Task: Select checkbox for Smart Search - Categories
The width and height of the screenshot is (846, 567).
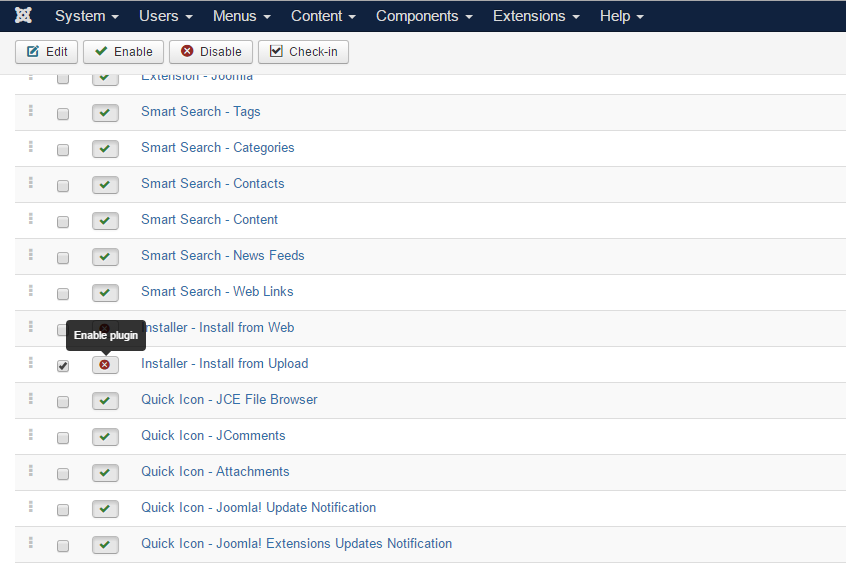Action: (63, 150)
